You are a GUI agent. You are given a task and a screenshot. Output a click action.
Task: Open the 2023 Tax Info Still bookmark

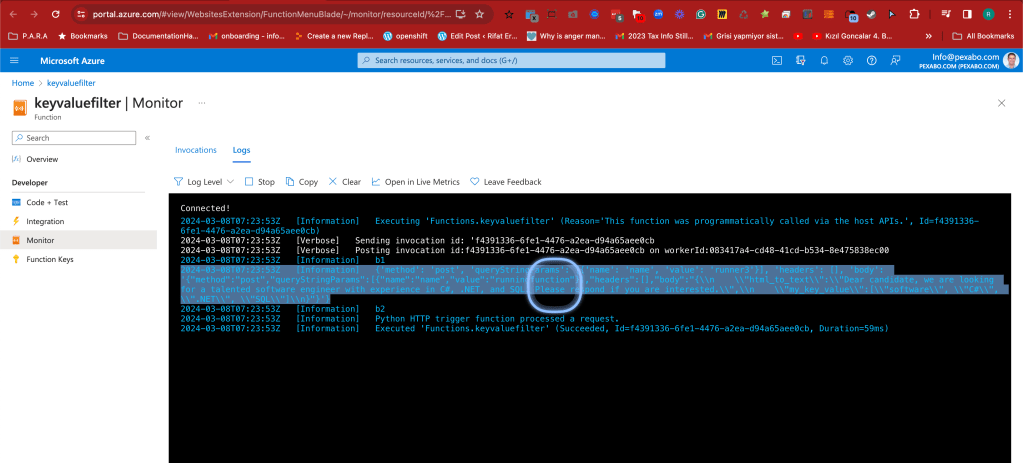tap(654, 36)
